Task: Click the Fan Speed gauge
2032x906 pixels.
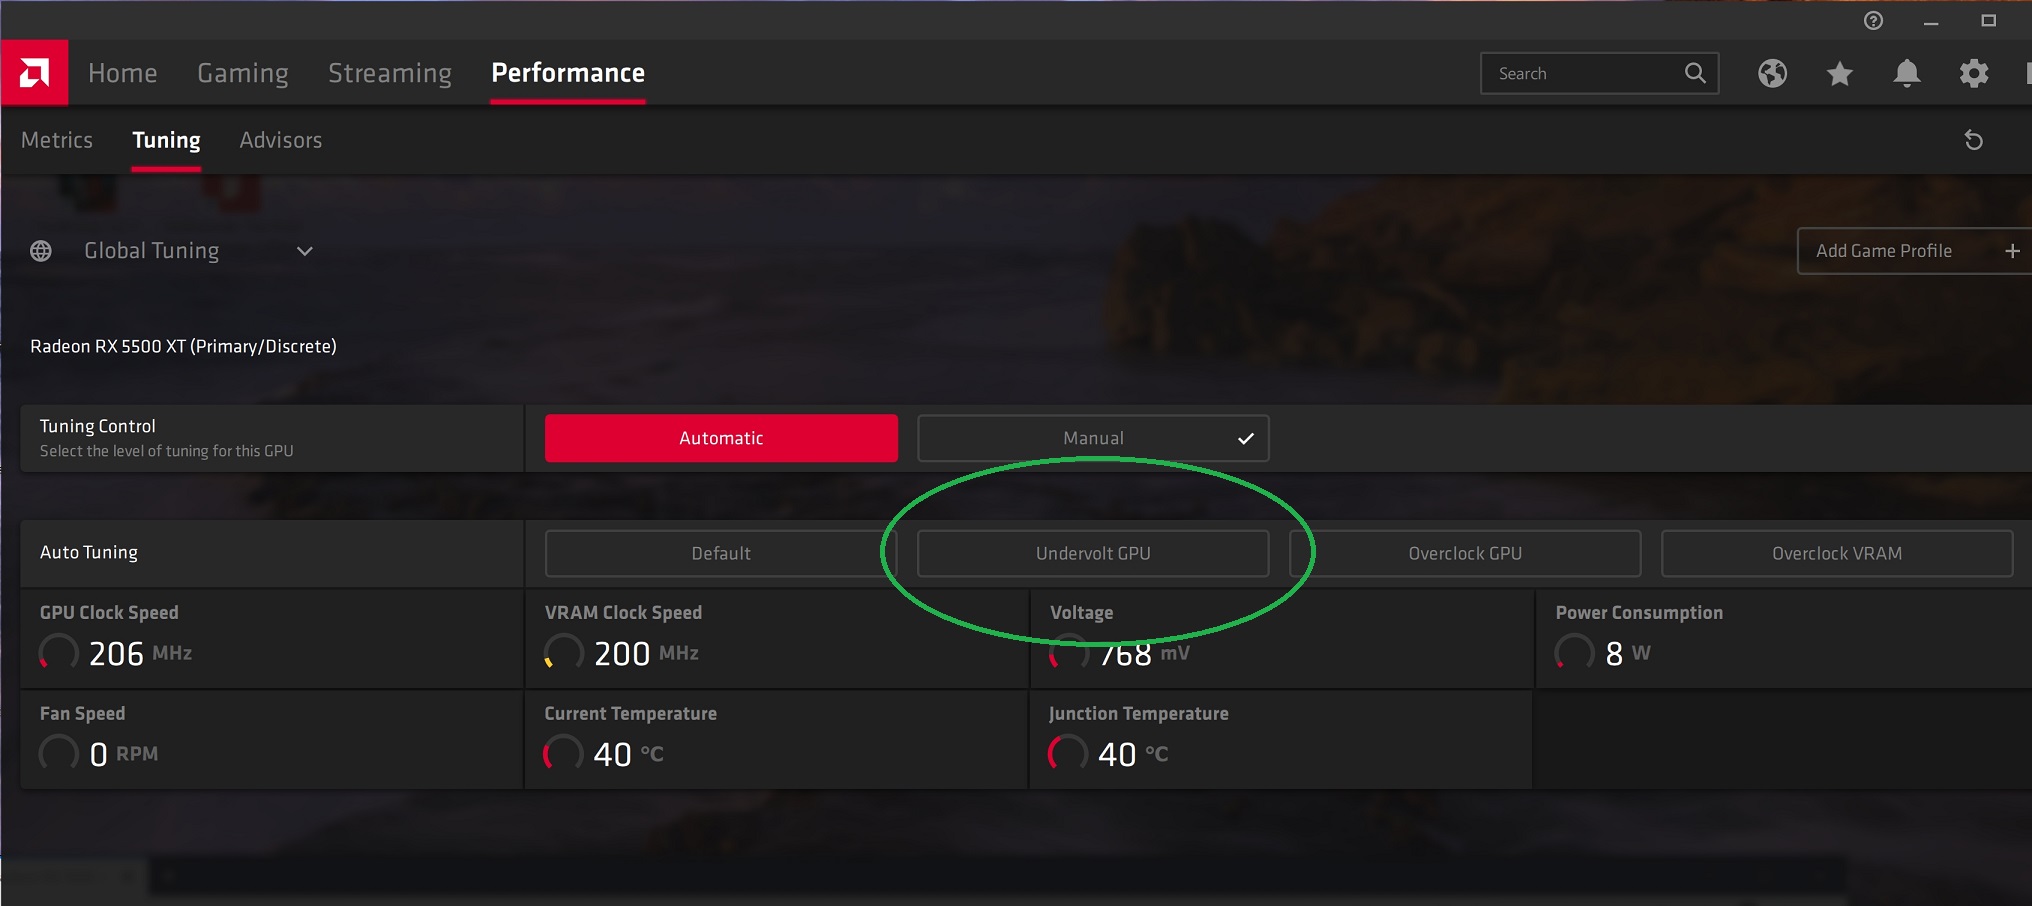Action: pos(59,753)
